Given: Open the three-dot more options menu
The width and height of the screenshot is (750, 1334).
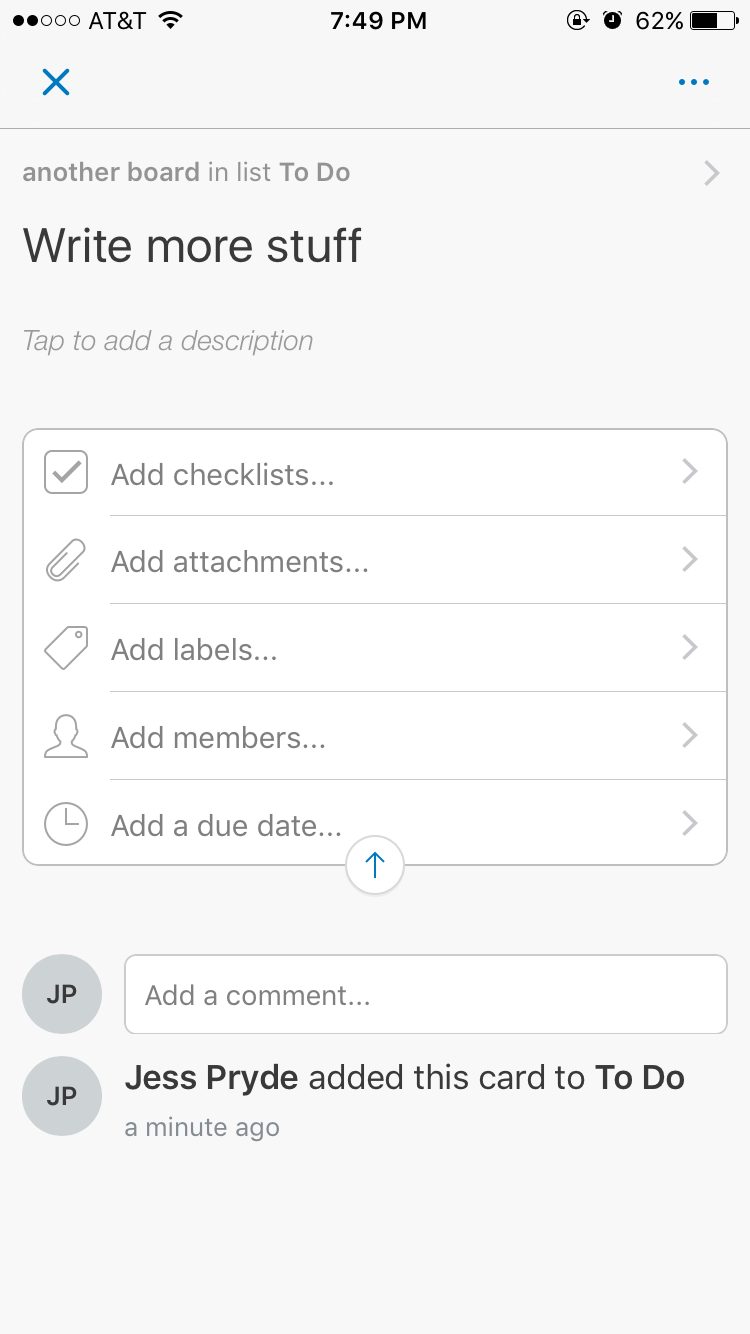Looking at the screenshot, I should pyautogui.click(x=693, y=82).
